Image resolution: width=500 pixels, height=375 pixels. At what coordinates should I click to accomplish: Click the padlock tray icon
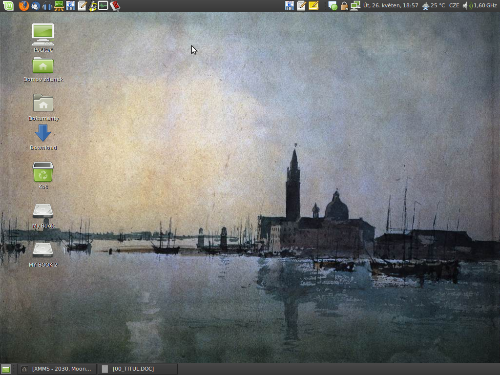(x=344, y=6)
